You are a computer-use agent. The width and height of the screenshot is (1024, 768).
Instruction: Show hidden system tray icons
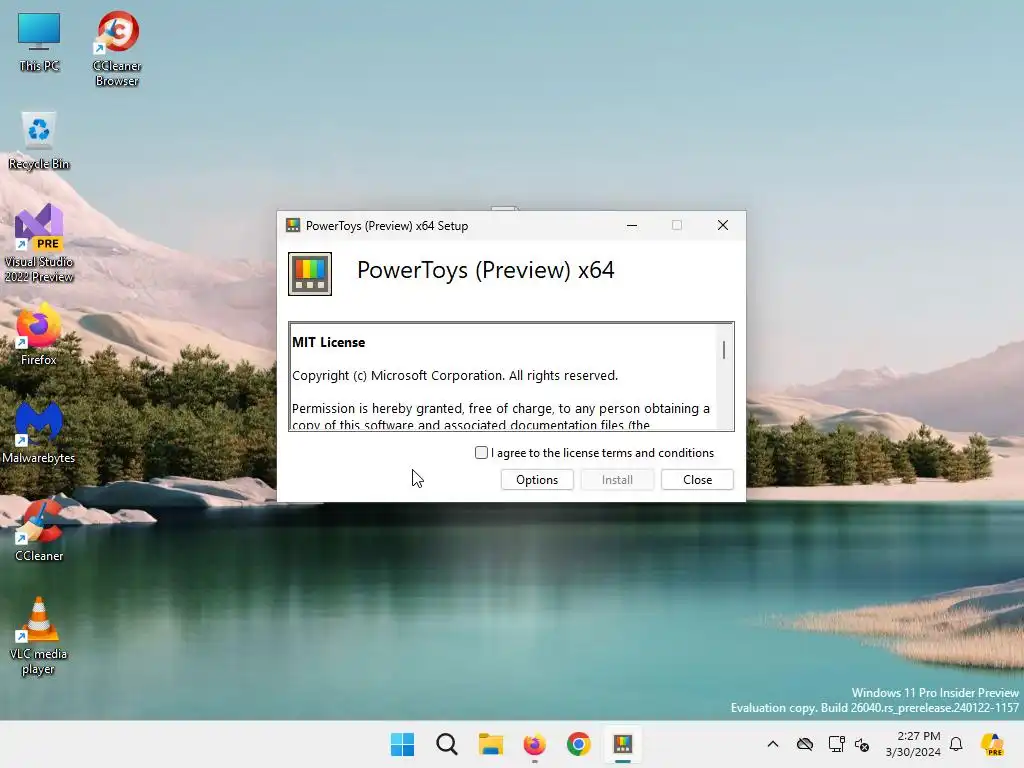(773, 744)
